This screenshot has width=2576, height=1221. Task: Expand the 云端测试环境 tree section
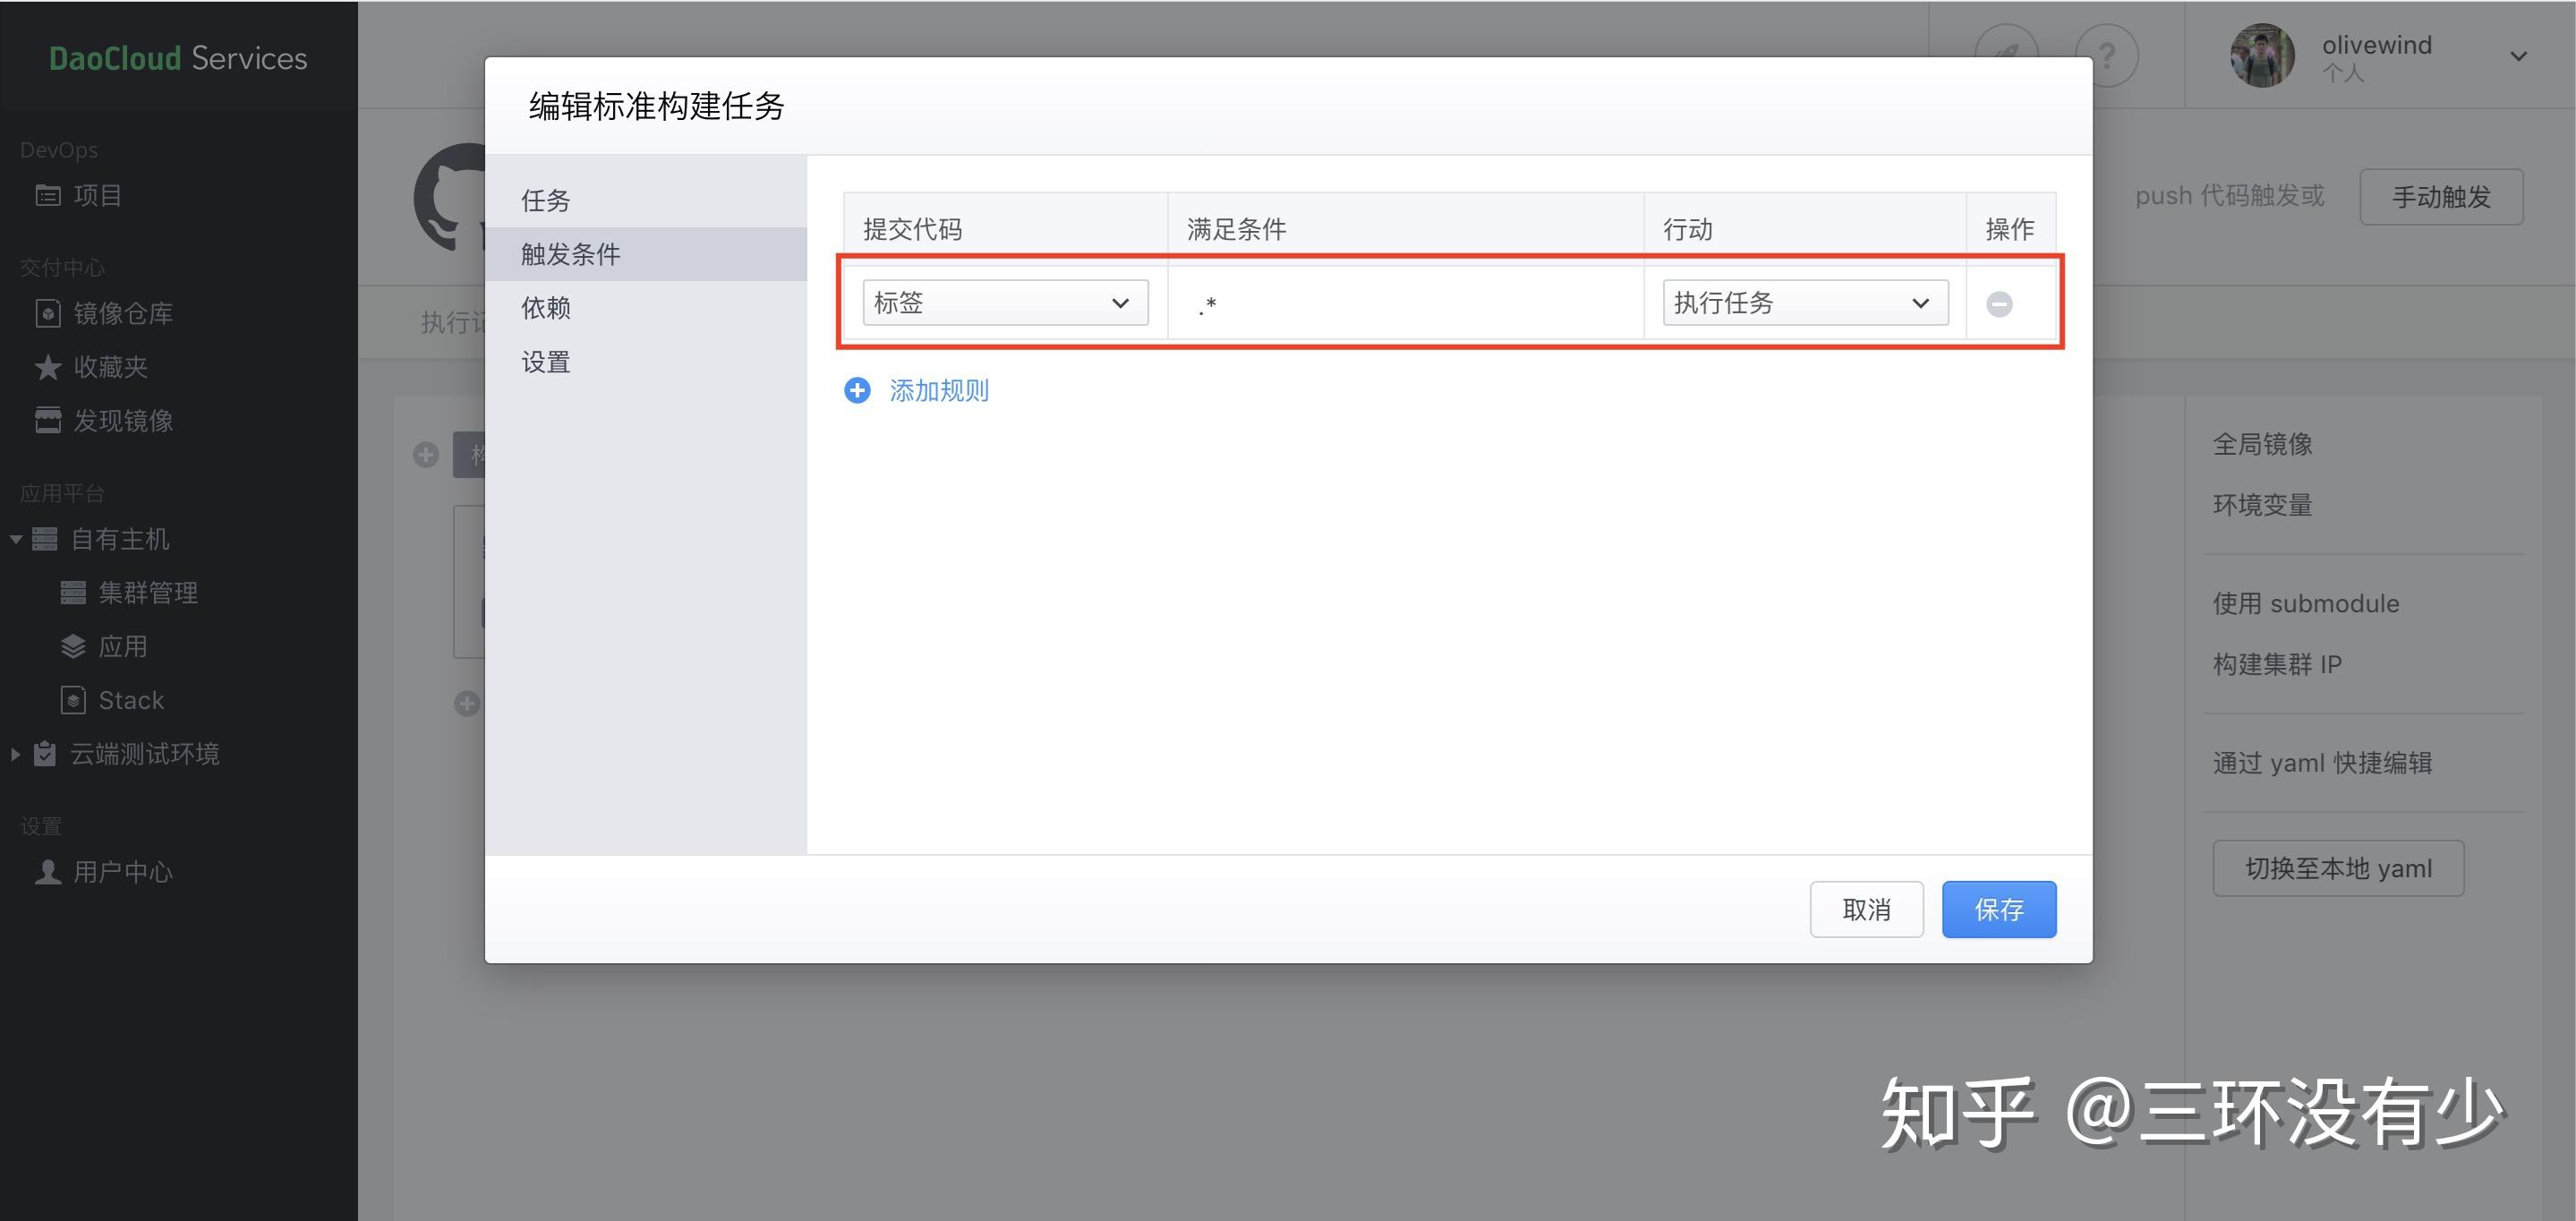pos(16,754)
